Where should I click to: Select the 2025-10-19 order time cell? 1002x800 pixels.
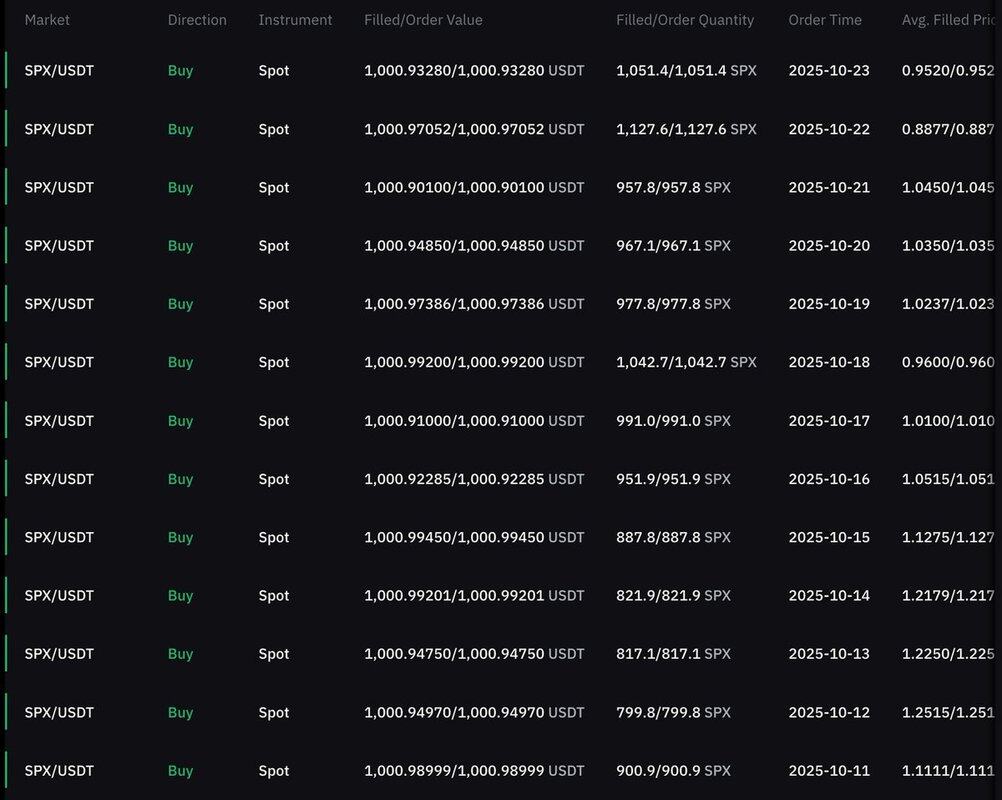[829, 304]
